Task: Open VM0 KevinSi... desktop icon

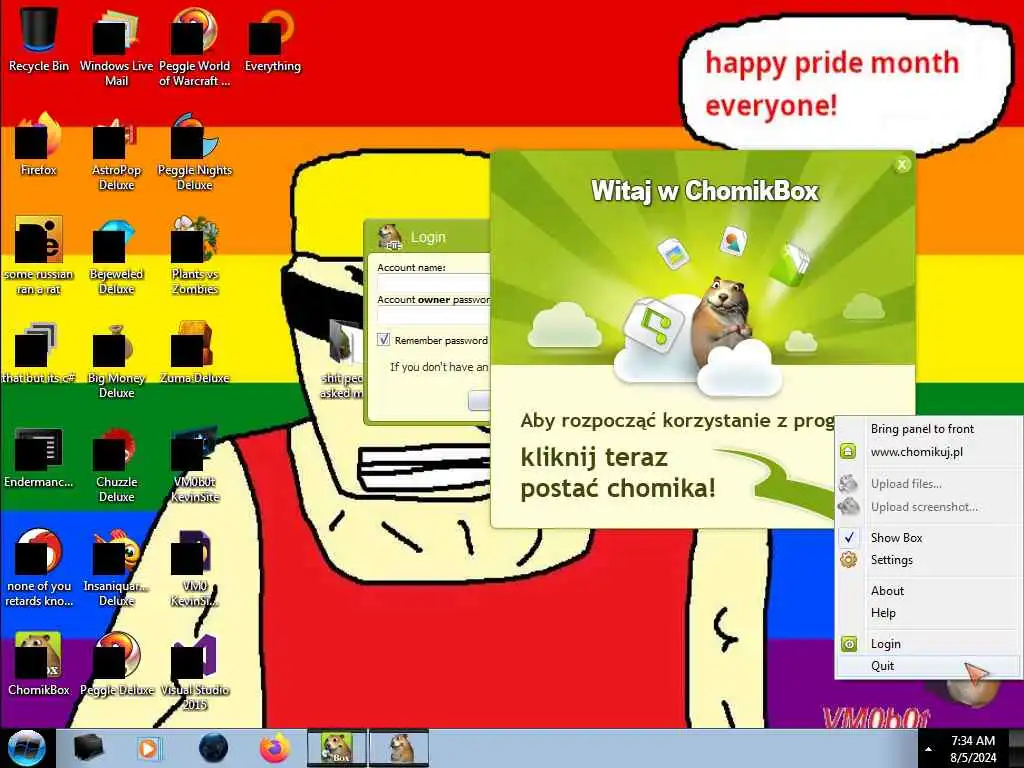Action: coord(194,568)
